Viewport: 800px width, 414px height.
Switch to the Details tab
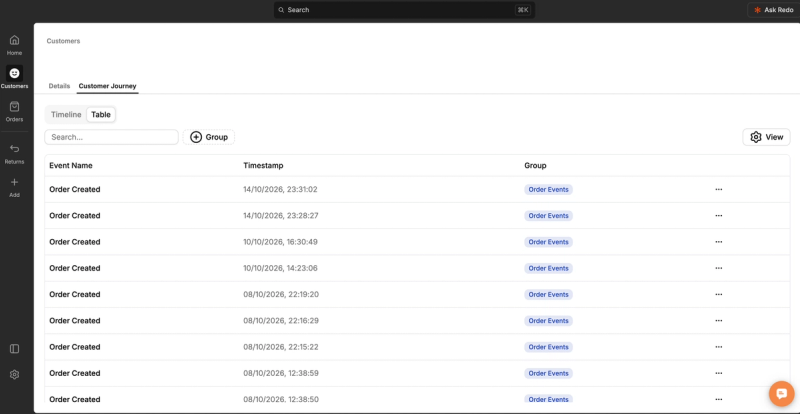point(59,86)
